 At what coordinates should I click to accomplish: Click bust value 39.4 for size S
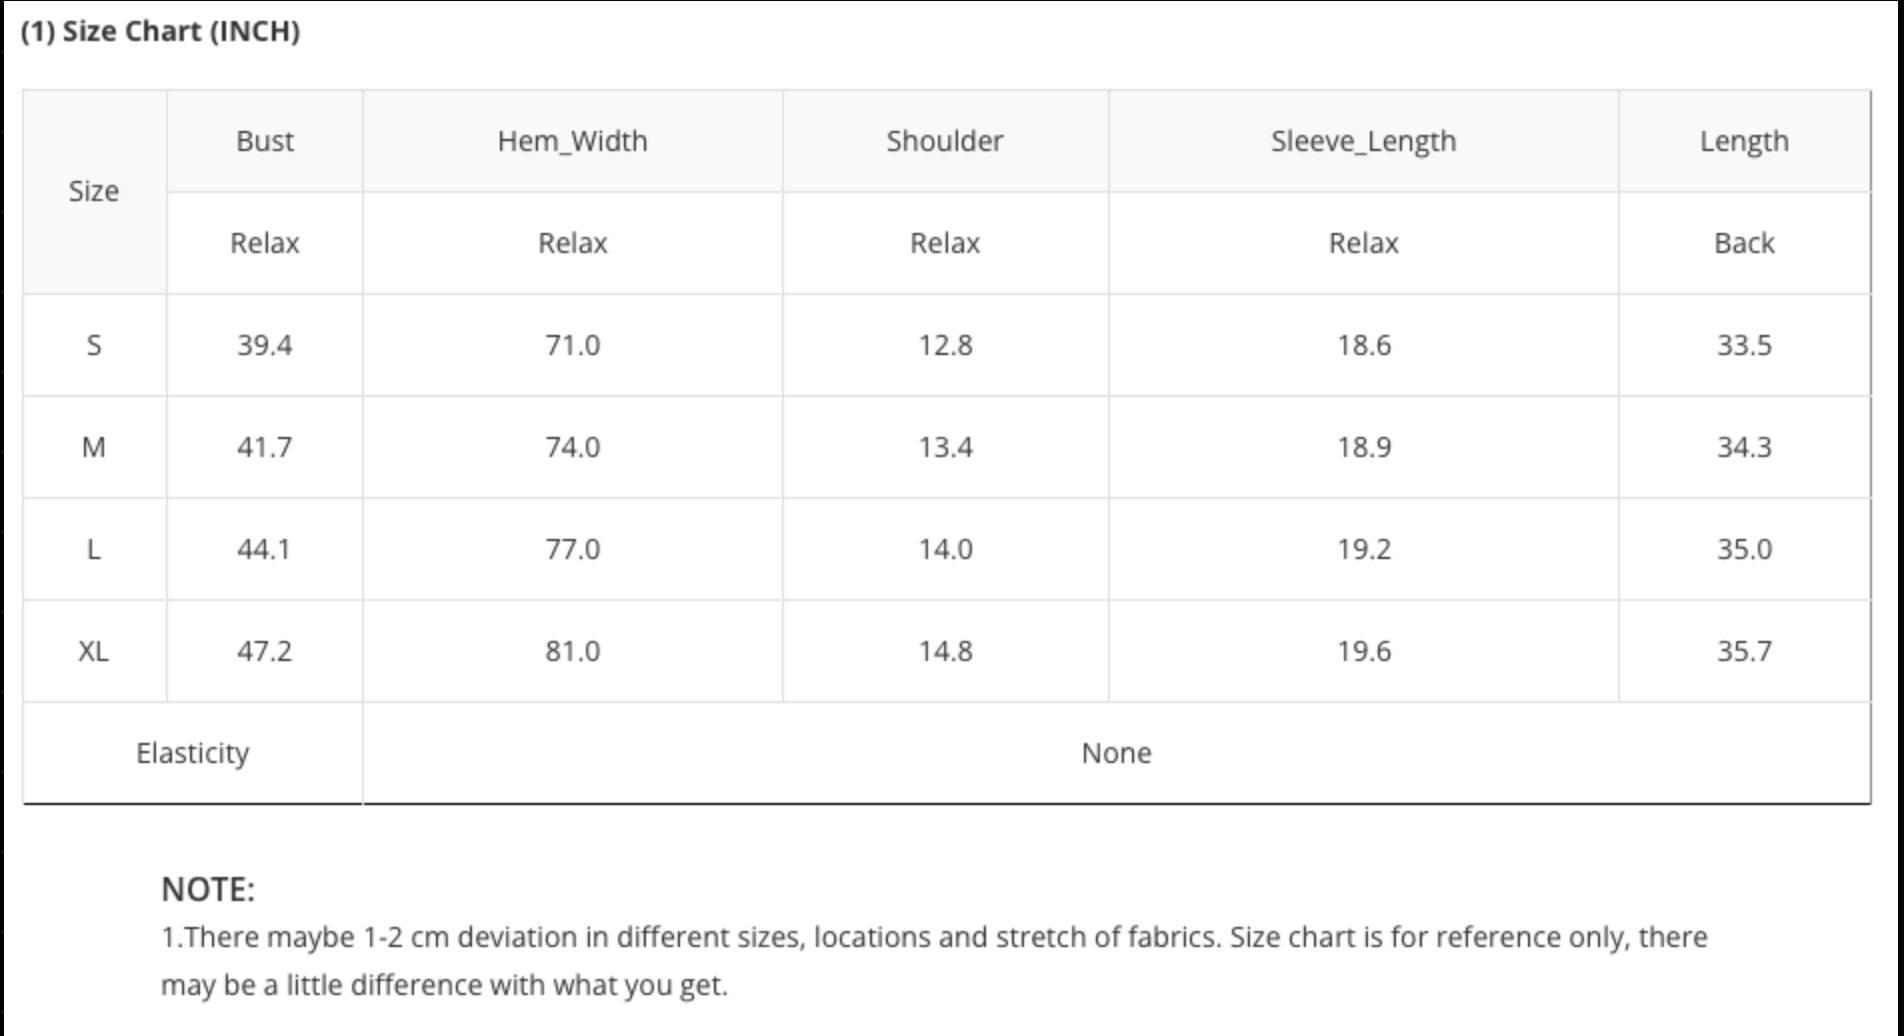coord(265,345)
